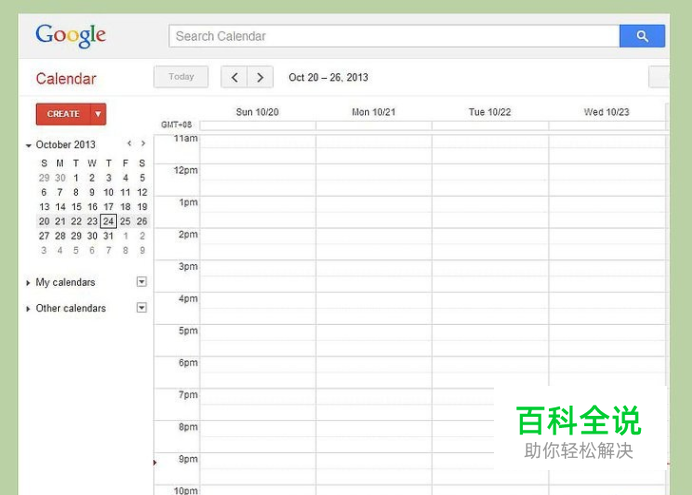Screen dimensions: 692x495
Task: Select greyed November 9 in mini calendar
Action: (x=142, y=250)
